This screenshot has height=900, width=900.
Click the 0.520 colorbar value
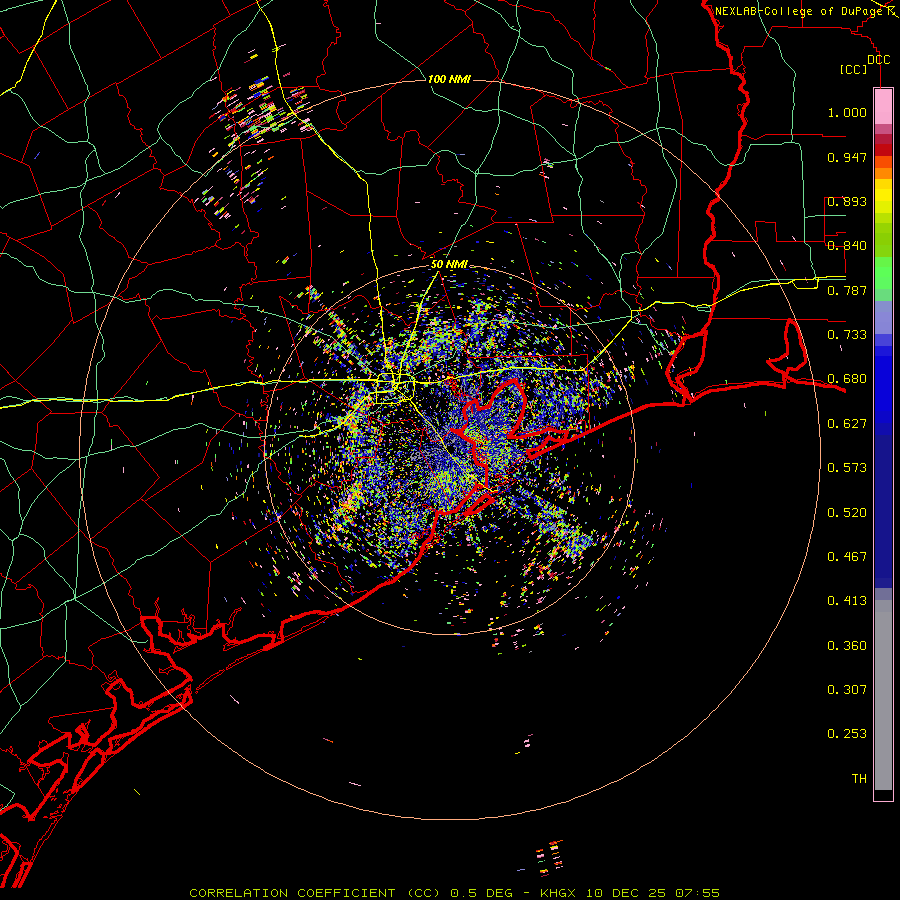(847, 513)
